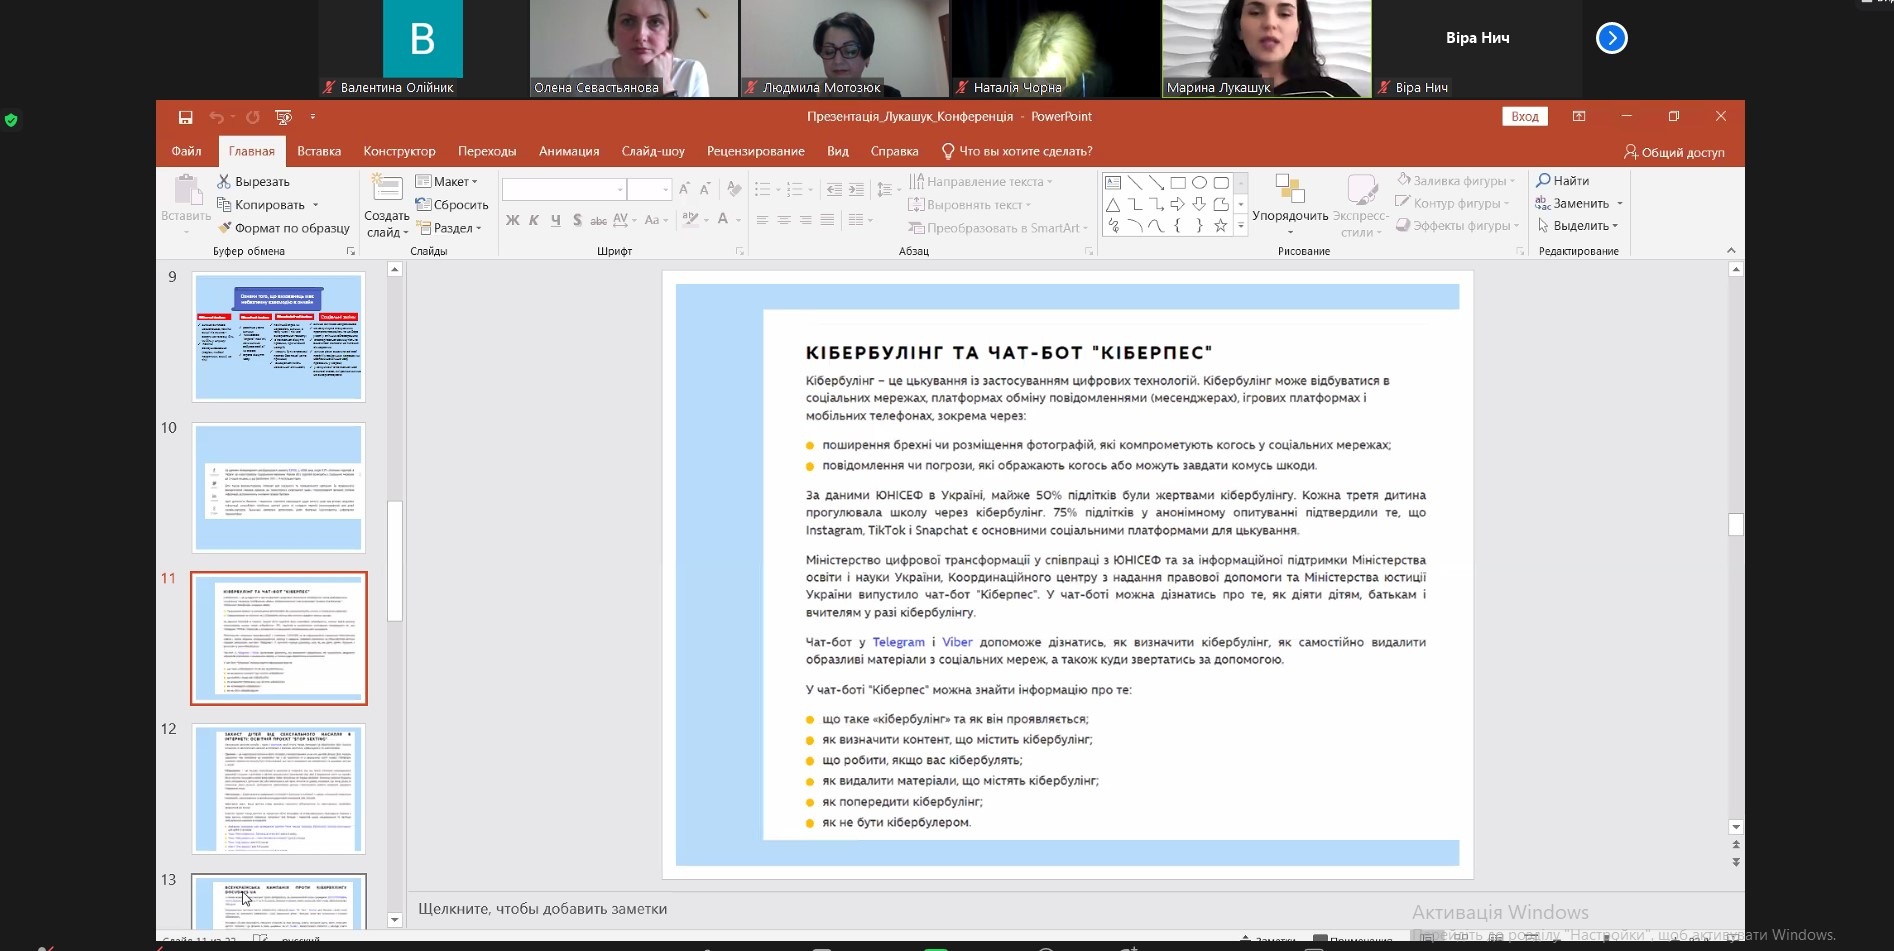Expand the shapes gallery More arrow
The image size is (1894, 951).
point(1241,227)
